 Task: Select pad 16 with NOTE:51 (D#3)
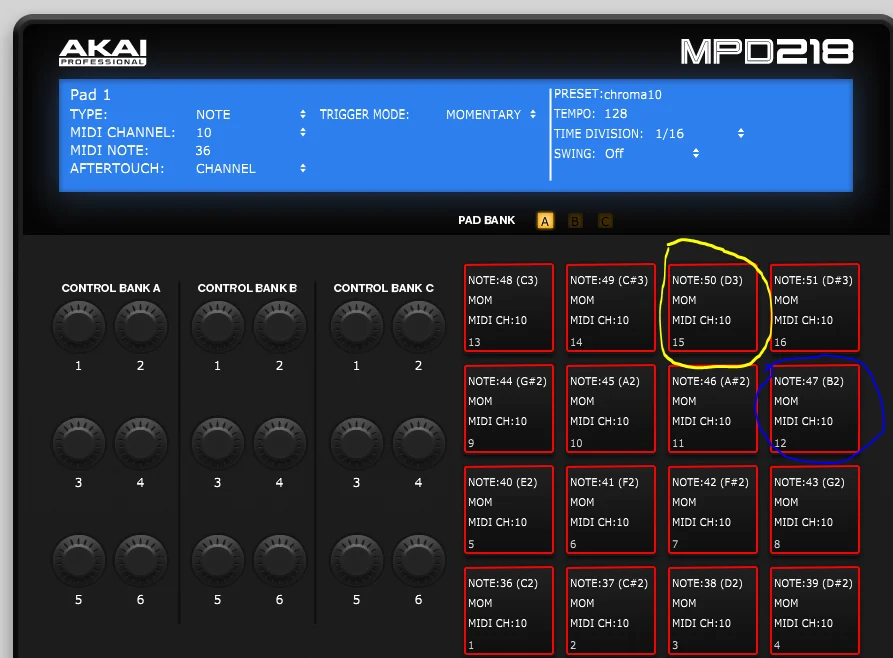[814, 308]
